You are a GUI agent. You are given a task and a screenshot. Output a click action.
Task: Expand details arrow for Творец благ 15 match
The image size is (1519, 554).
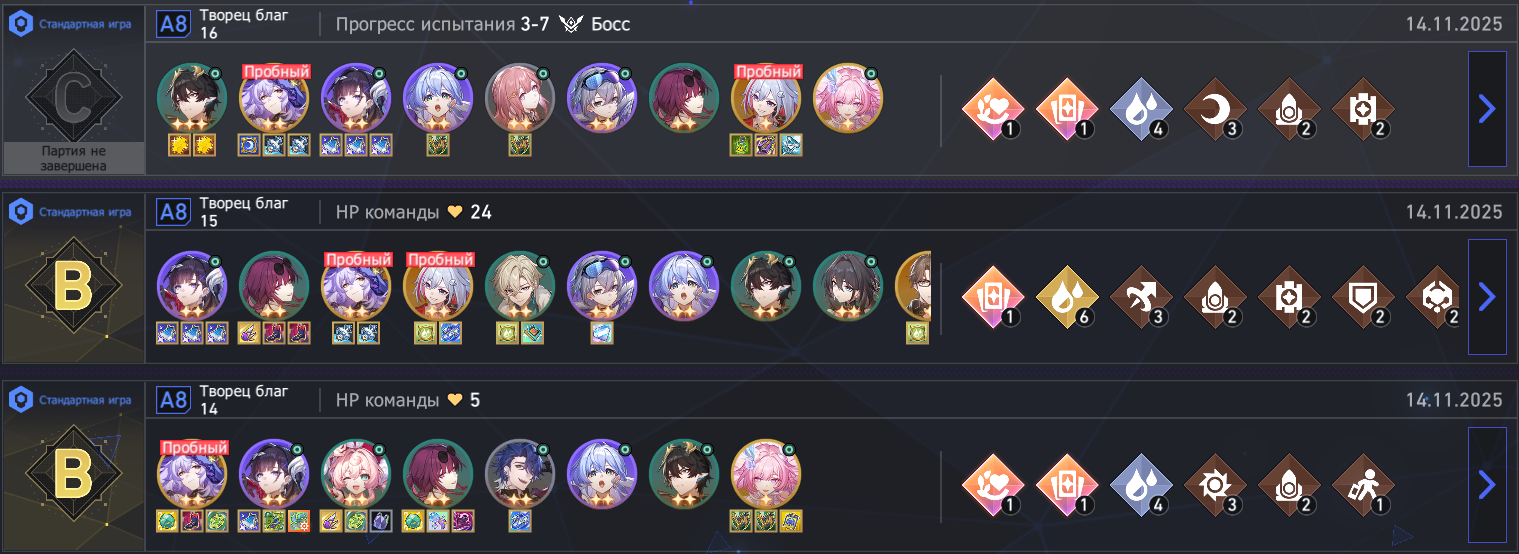(x=1487, y=296)
